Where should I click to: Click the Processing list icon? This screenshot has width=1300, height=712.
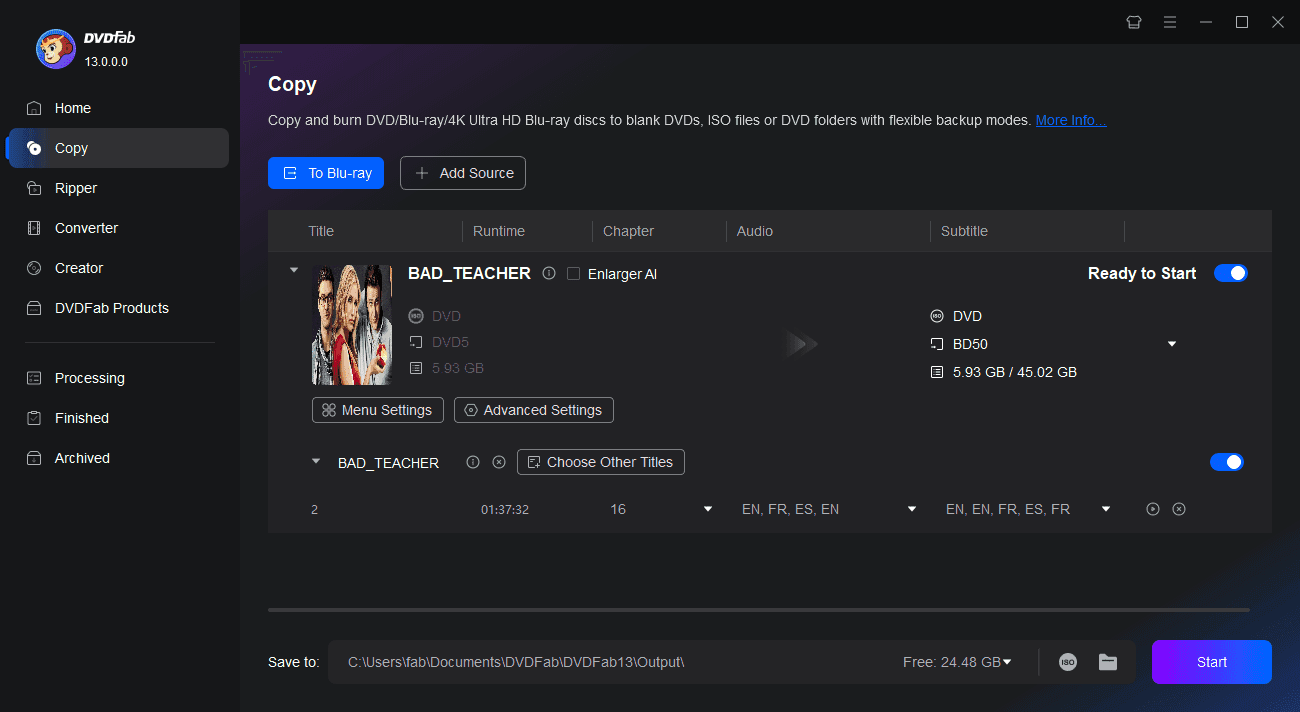[35, 378]
